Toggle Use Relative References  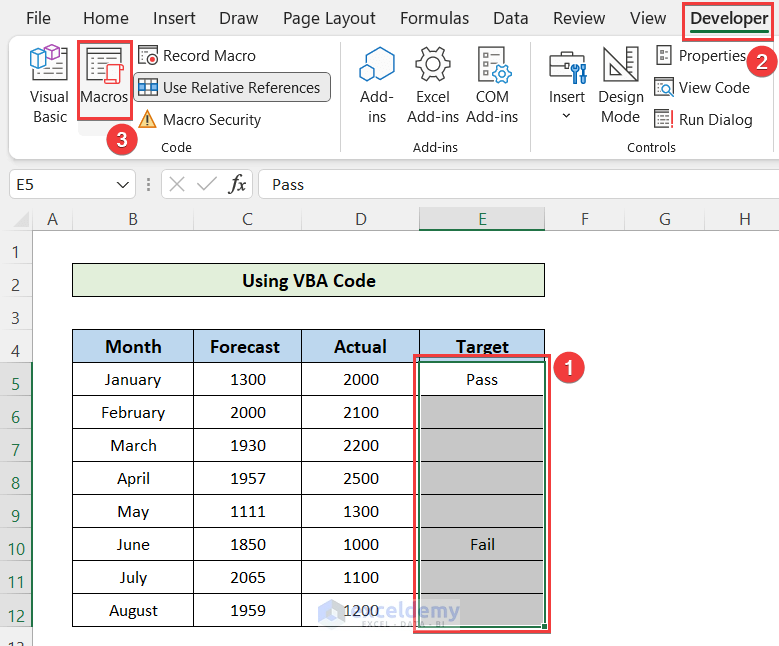[x=231, y=88]
